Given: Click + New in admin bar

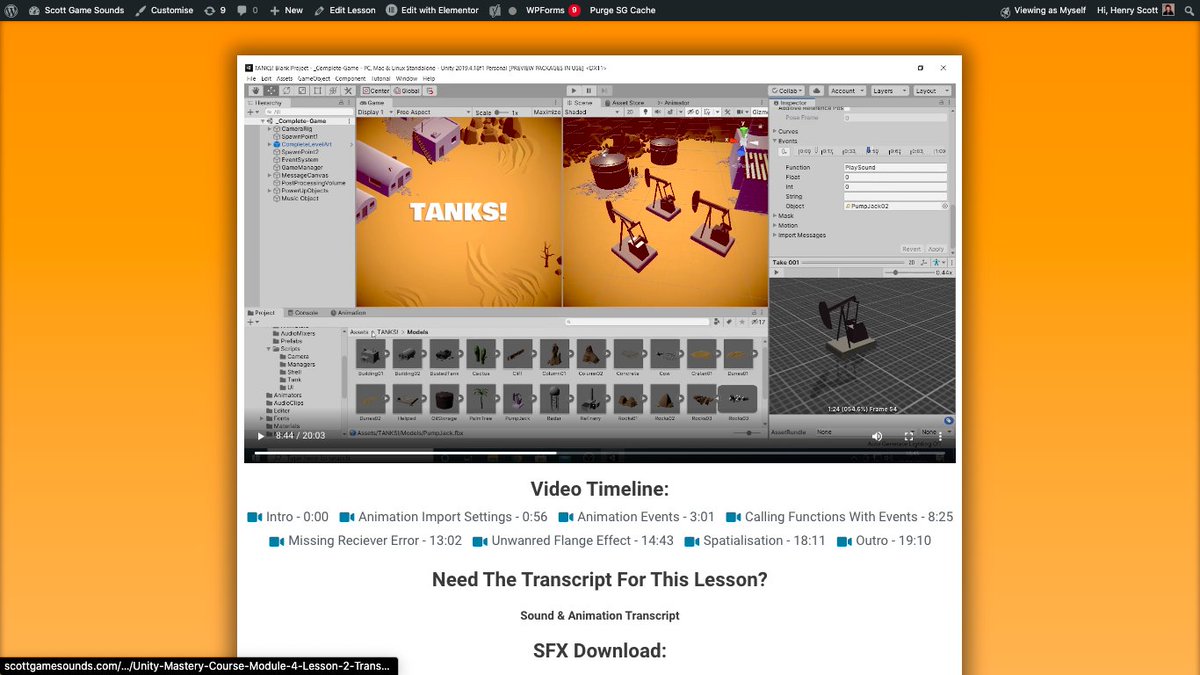Looking at the screenshot, I should tap(286, 10).
